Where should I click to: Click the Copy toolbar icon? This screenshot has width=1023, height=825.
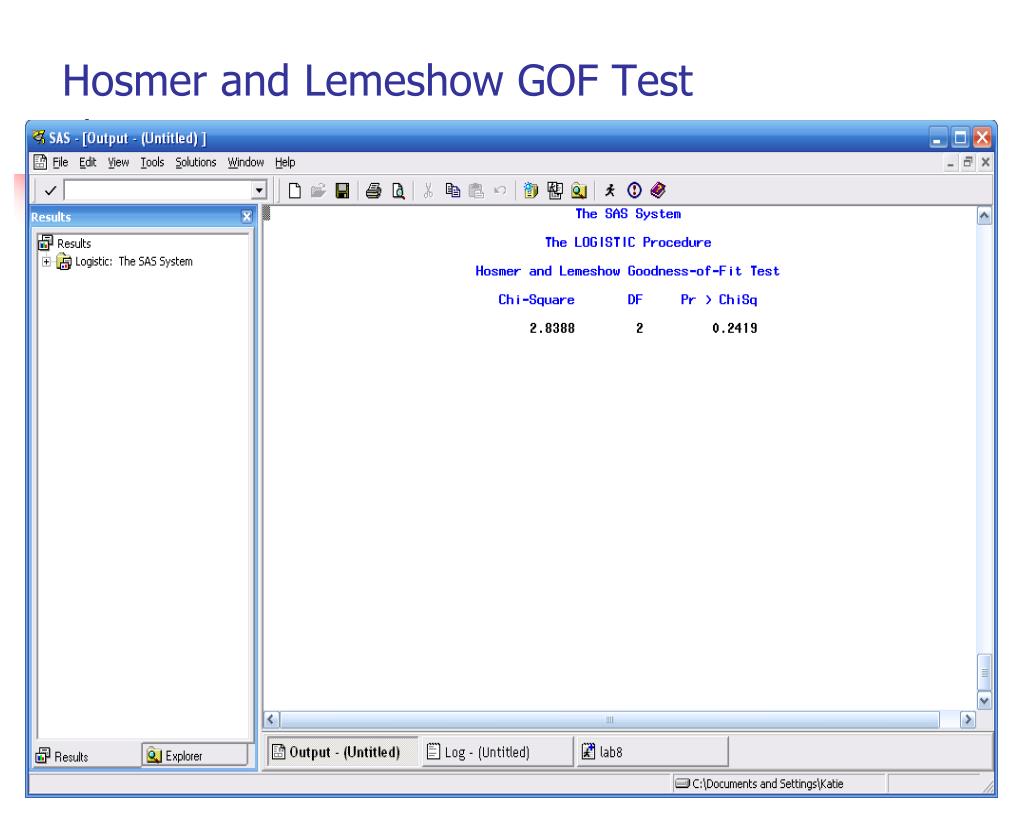point(452,190)
